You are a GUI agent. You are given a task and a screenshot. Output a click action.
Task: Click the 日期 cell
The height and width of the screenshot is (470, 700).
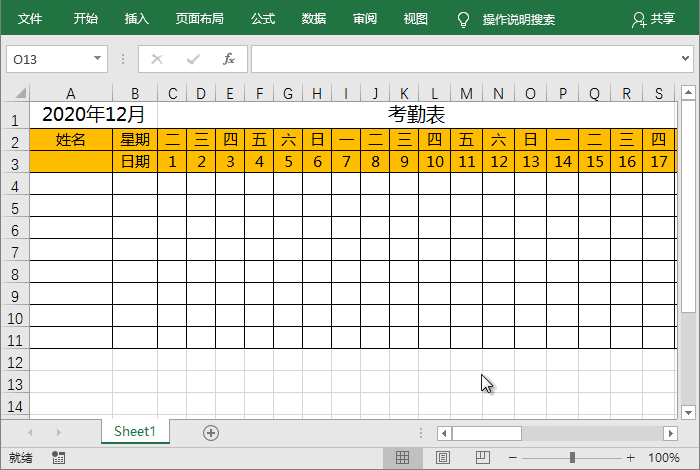(135, 162)
